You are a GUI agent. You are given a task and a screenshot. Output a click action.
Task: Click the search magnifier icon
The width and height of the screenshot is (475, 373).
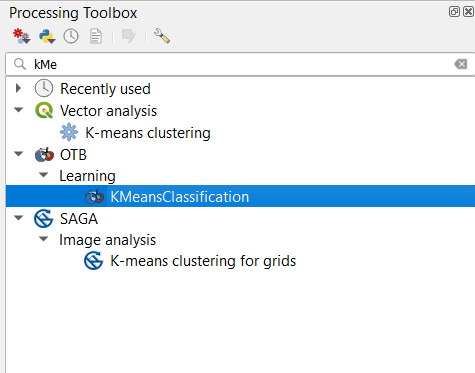tap(20, 64)
